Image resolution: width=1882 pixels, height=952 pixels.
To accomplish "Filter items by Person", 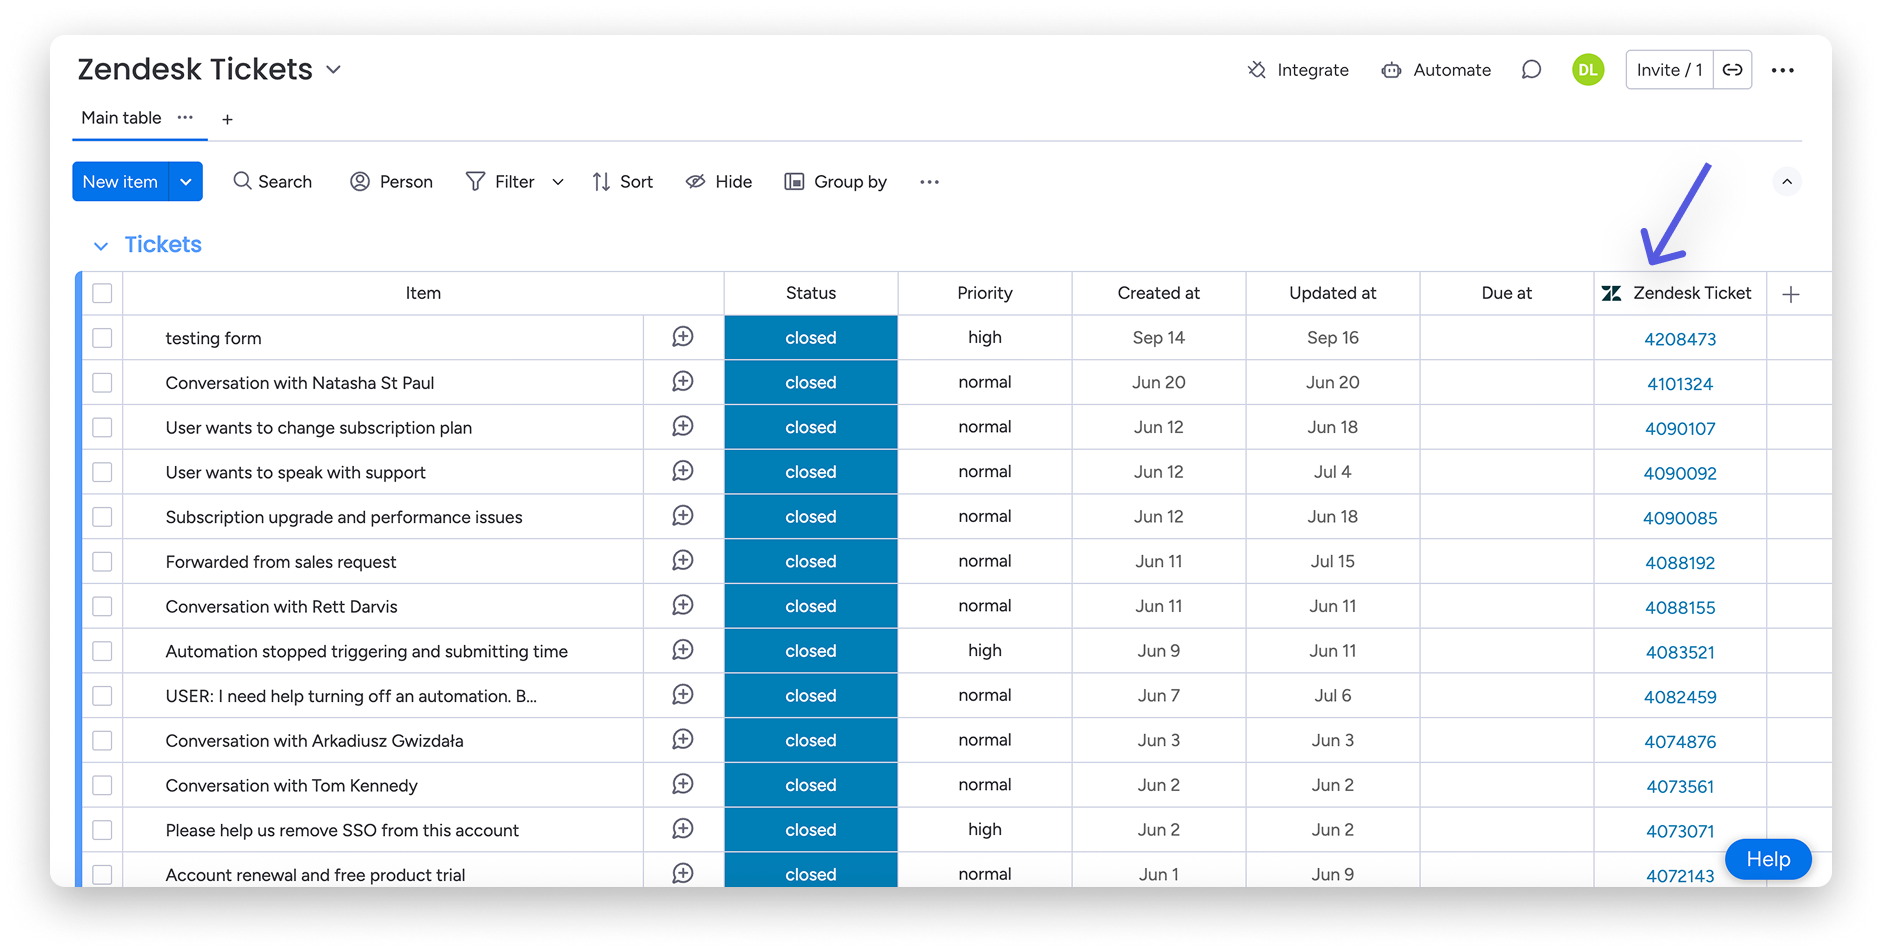I will coord(392,182).
